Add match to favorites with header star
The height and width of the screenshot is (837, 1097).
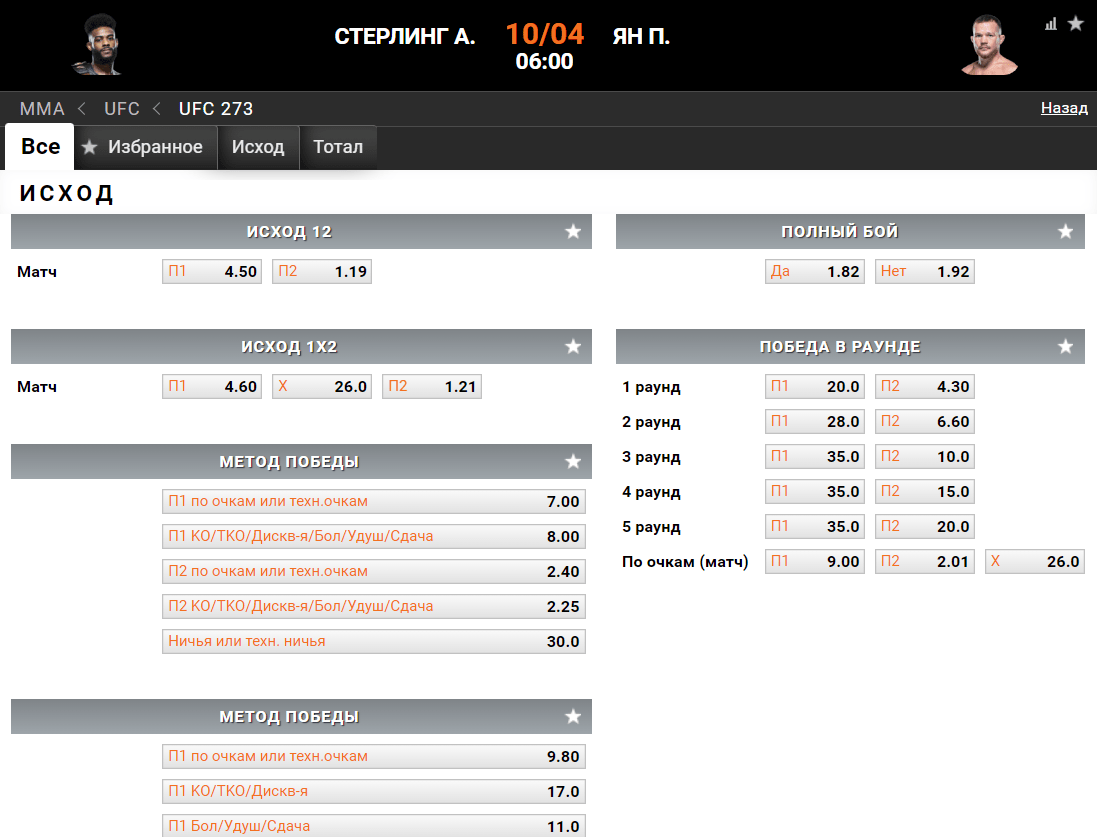click(1075, 24)
